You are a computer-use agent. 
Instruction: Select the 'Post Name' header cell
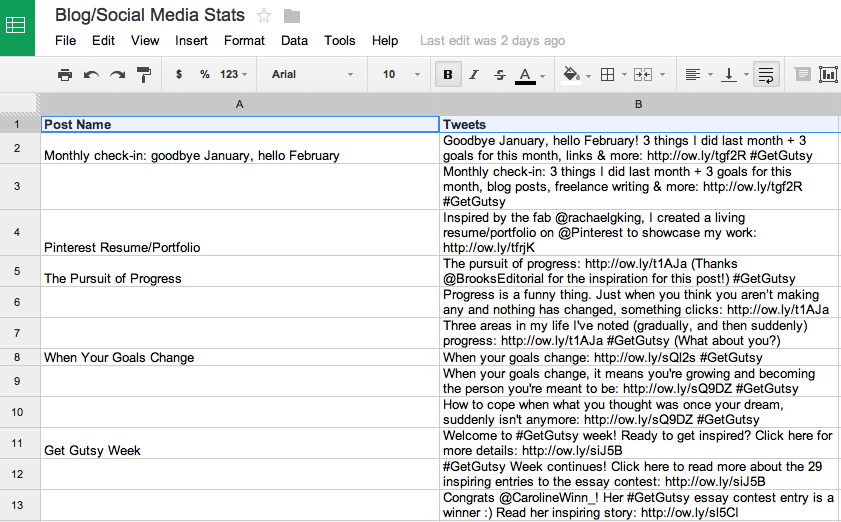click(240, 124)
